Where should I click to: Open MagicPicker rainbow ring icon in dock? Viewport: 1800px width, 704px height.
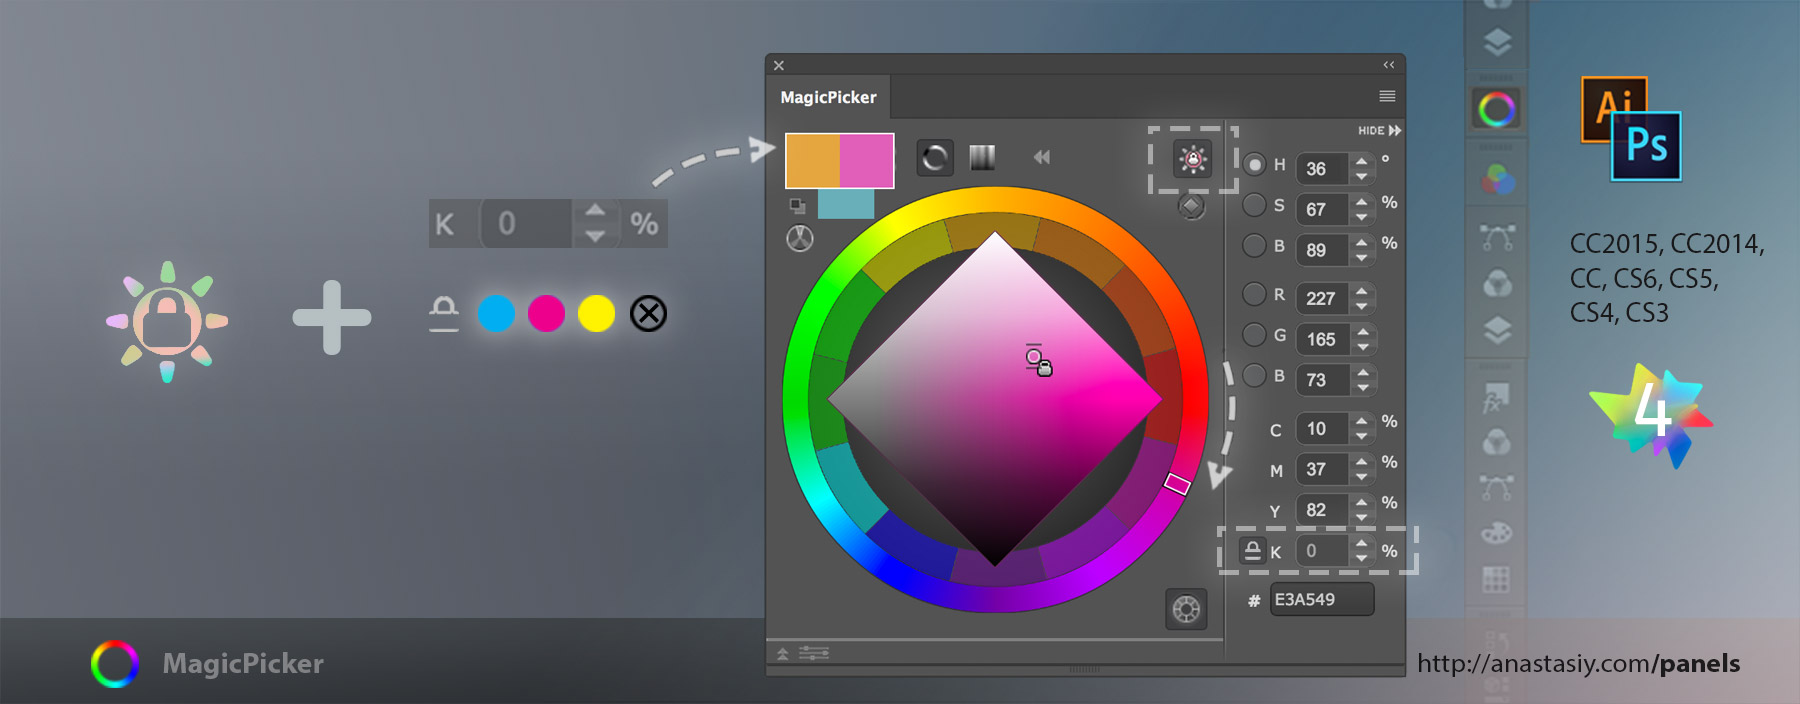(x=1497, y=109)
